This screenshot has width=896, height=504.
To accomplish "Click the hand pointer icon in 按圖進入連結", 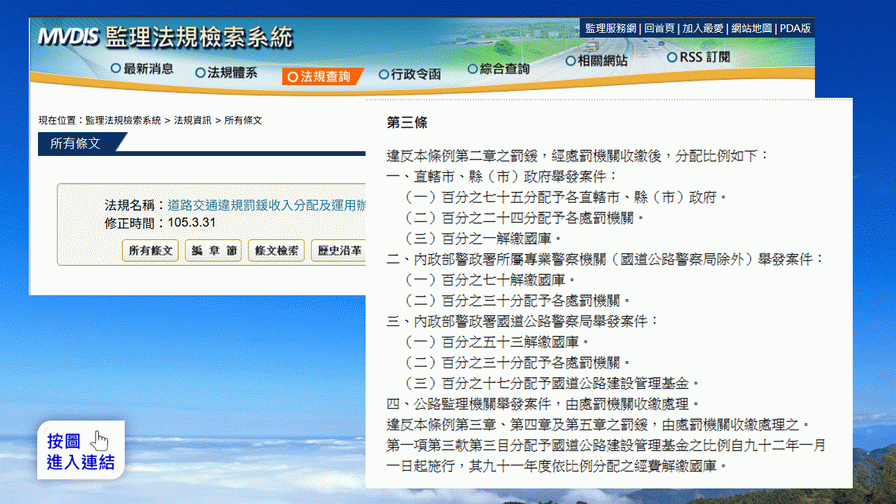I will pos(100,441).
